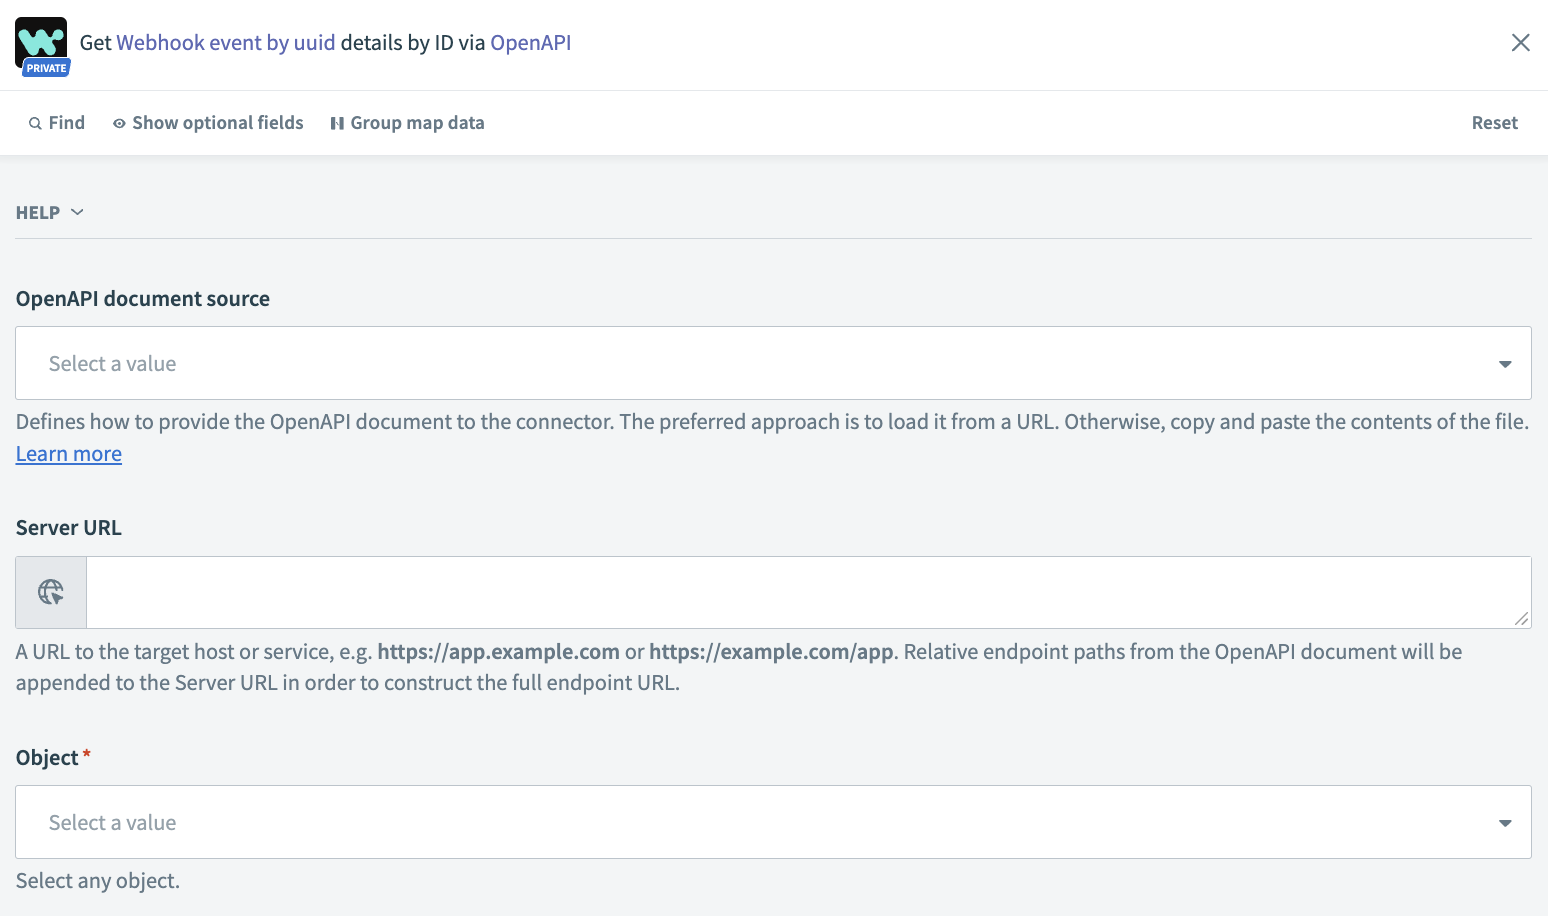
Task: Open the OpenAPI document source dropdown
Action: pyautogui.click(x=760, y=363)
